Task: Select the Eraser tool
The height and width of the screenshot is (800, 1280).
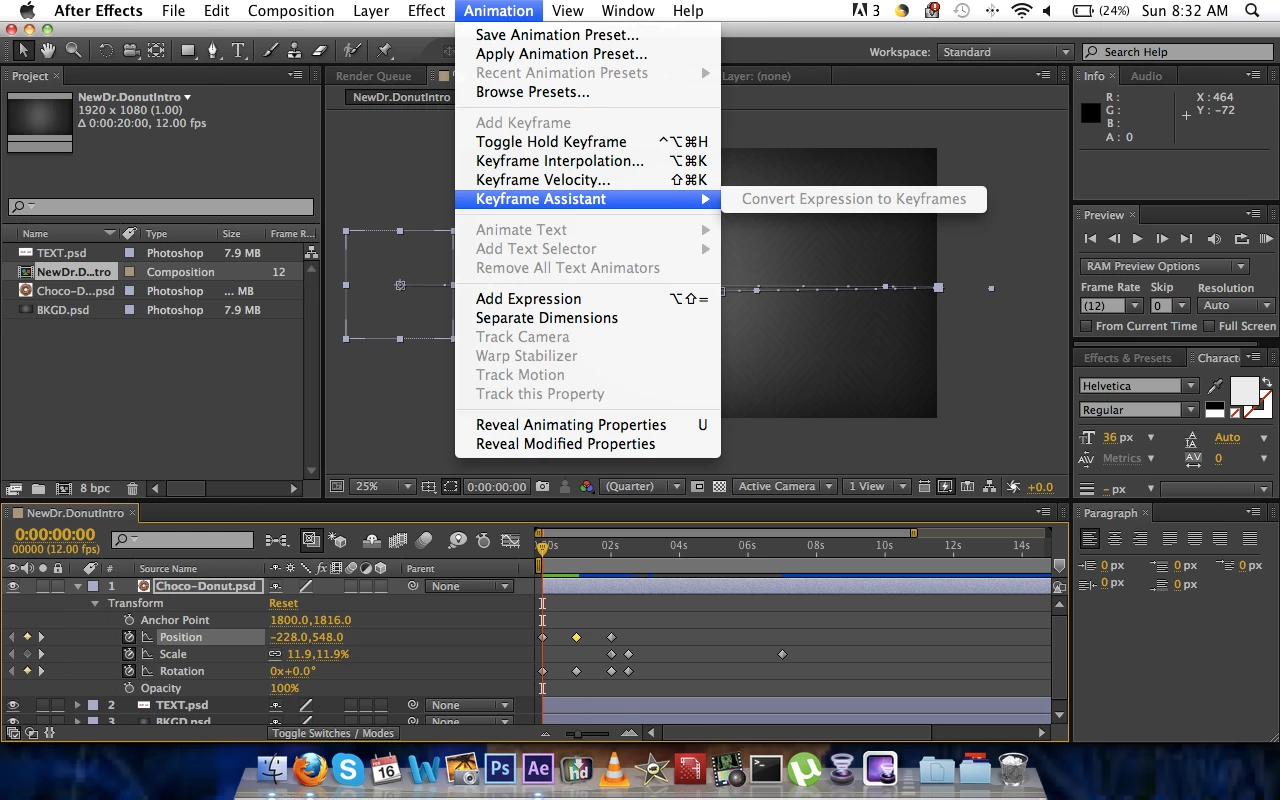Action: (x=319, y=50)
